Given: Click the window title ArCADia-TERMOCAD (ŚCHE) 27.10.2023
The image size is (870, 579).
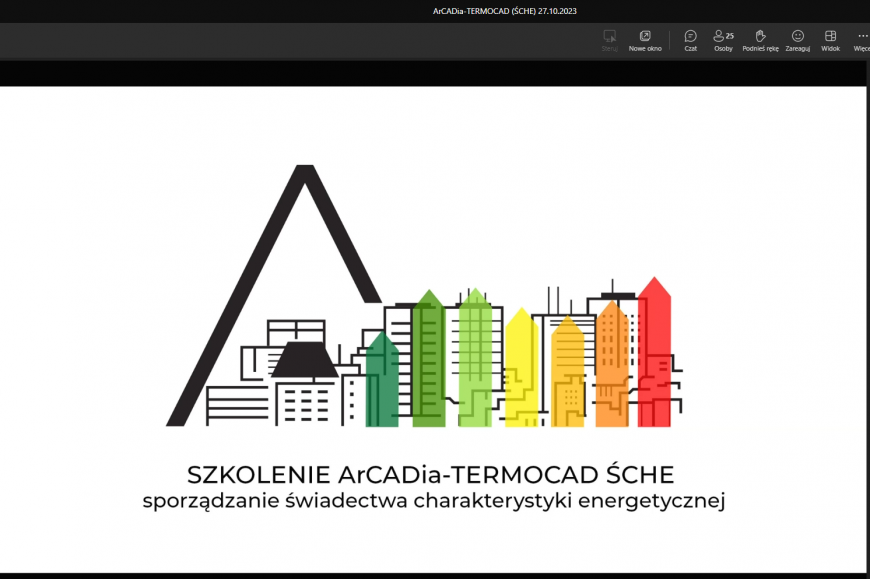Looking at the screenshot, I should click(504, 11).
